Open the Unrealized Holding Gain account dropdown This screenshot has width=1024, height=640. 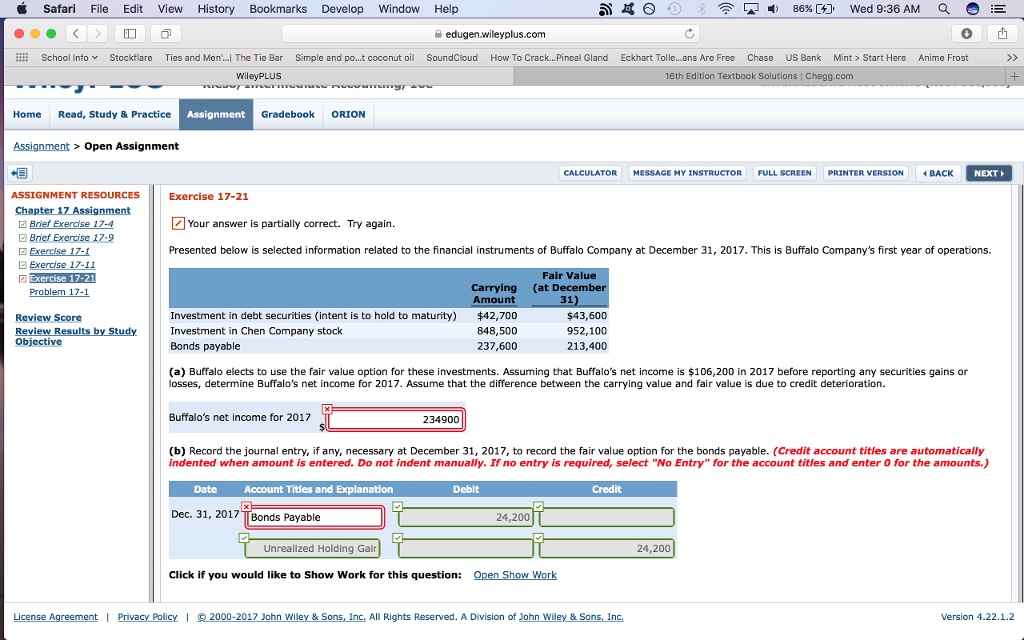(x=314, y=548)
